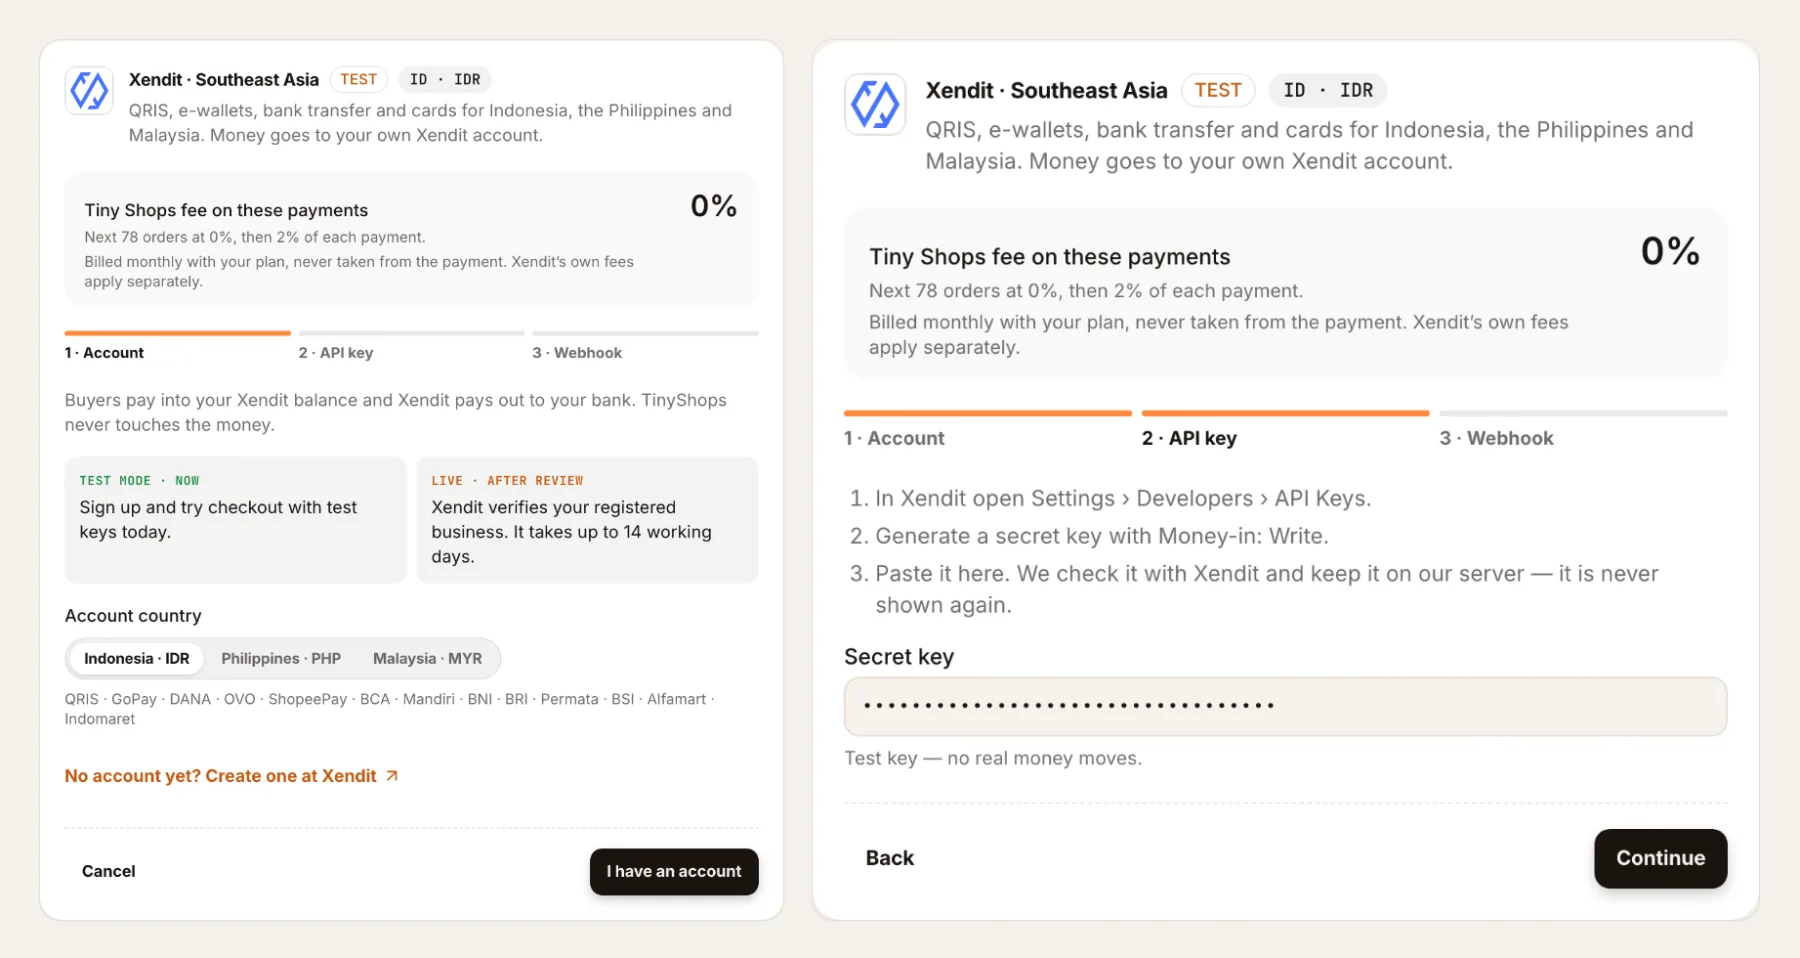Focus the Secret key input field
This screenshot has width=1800, height=958.
point(1285,707)
